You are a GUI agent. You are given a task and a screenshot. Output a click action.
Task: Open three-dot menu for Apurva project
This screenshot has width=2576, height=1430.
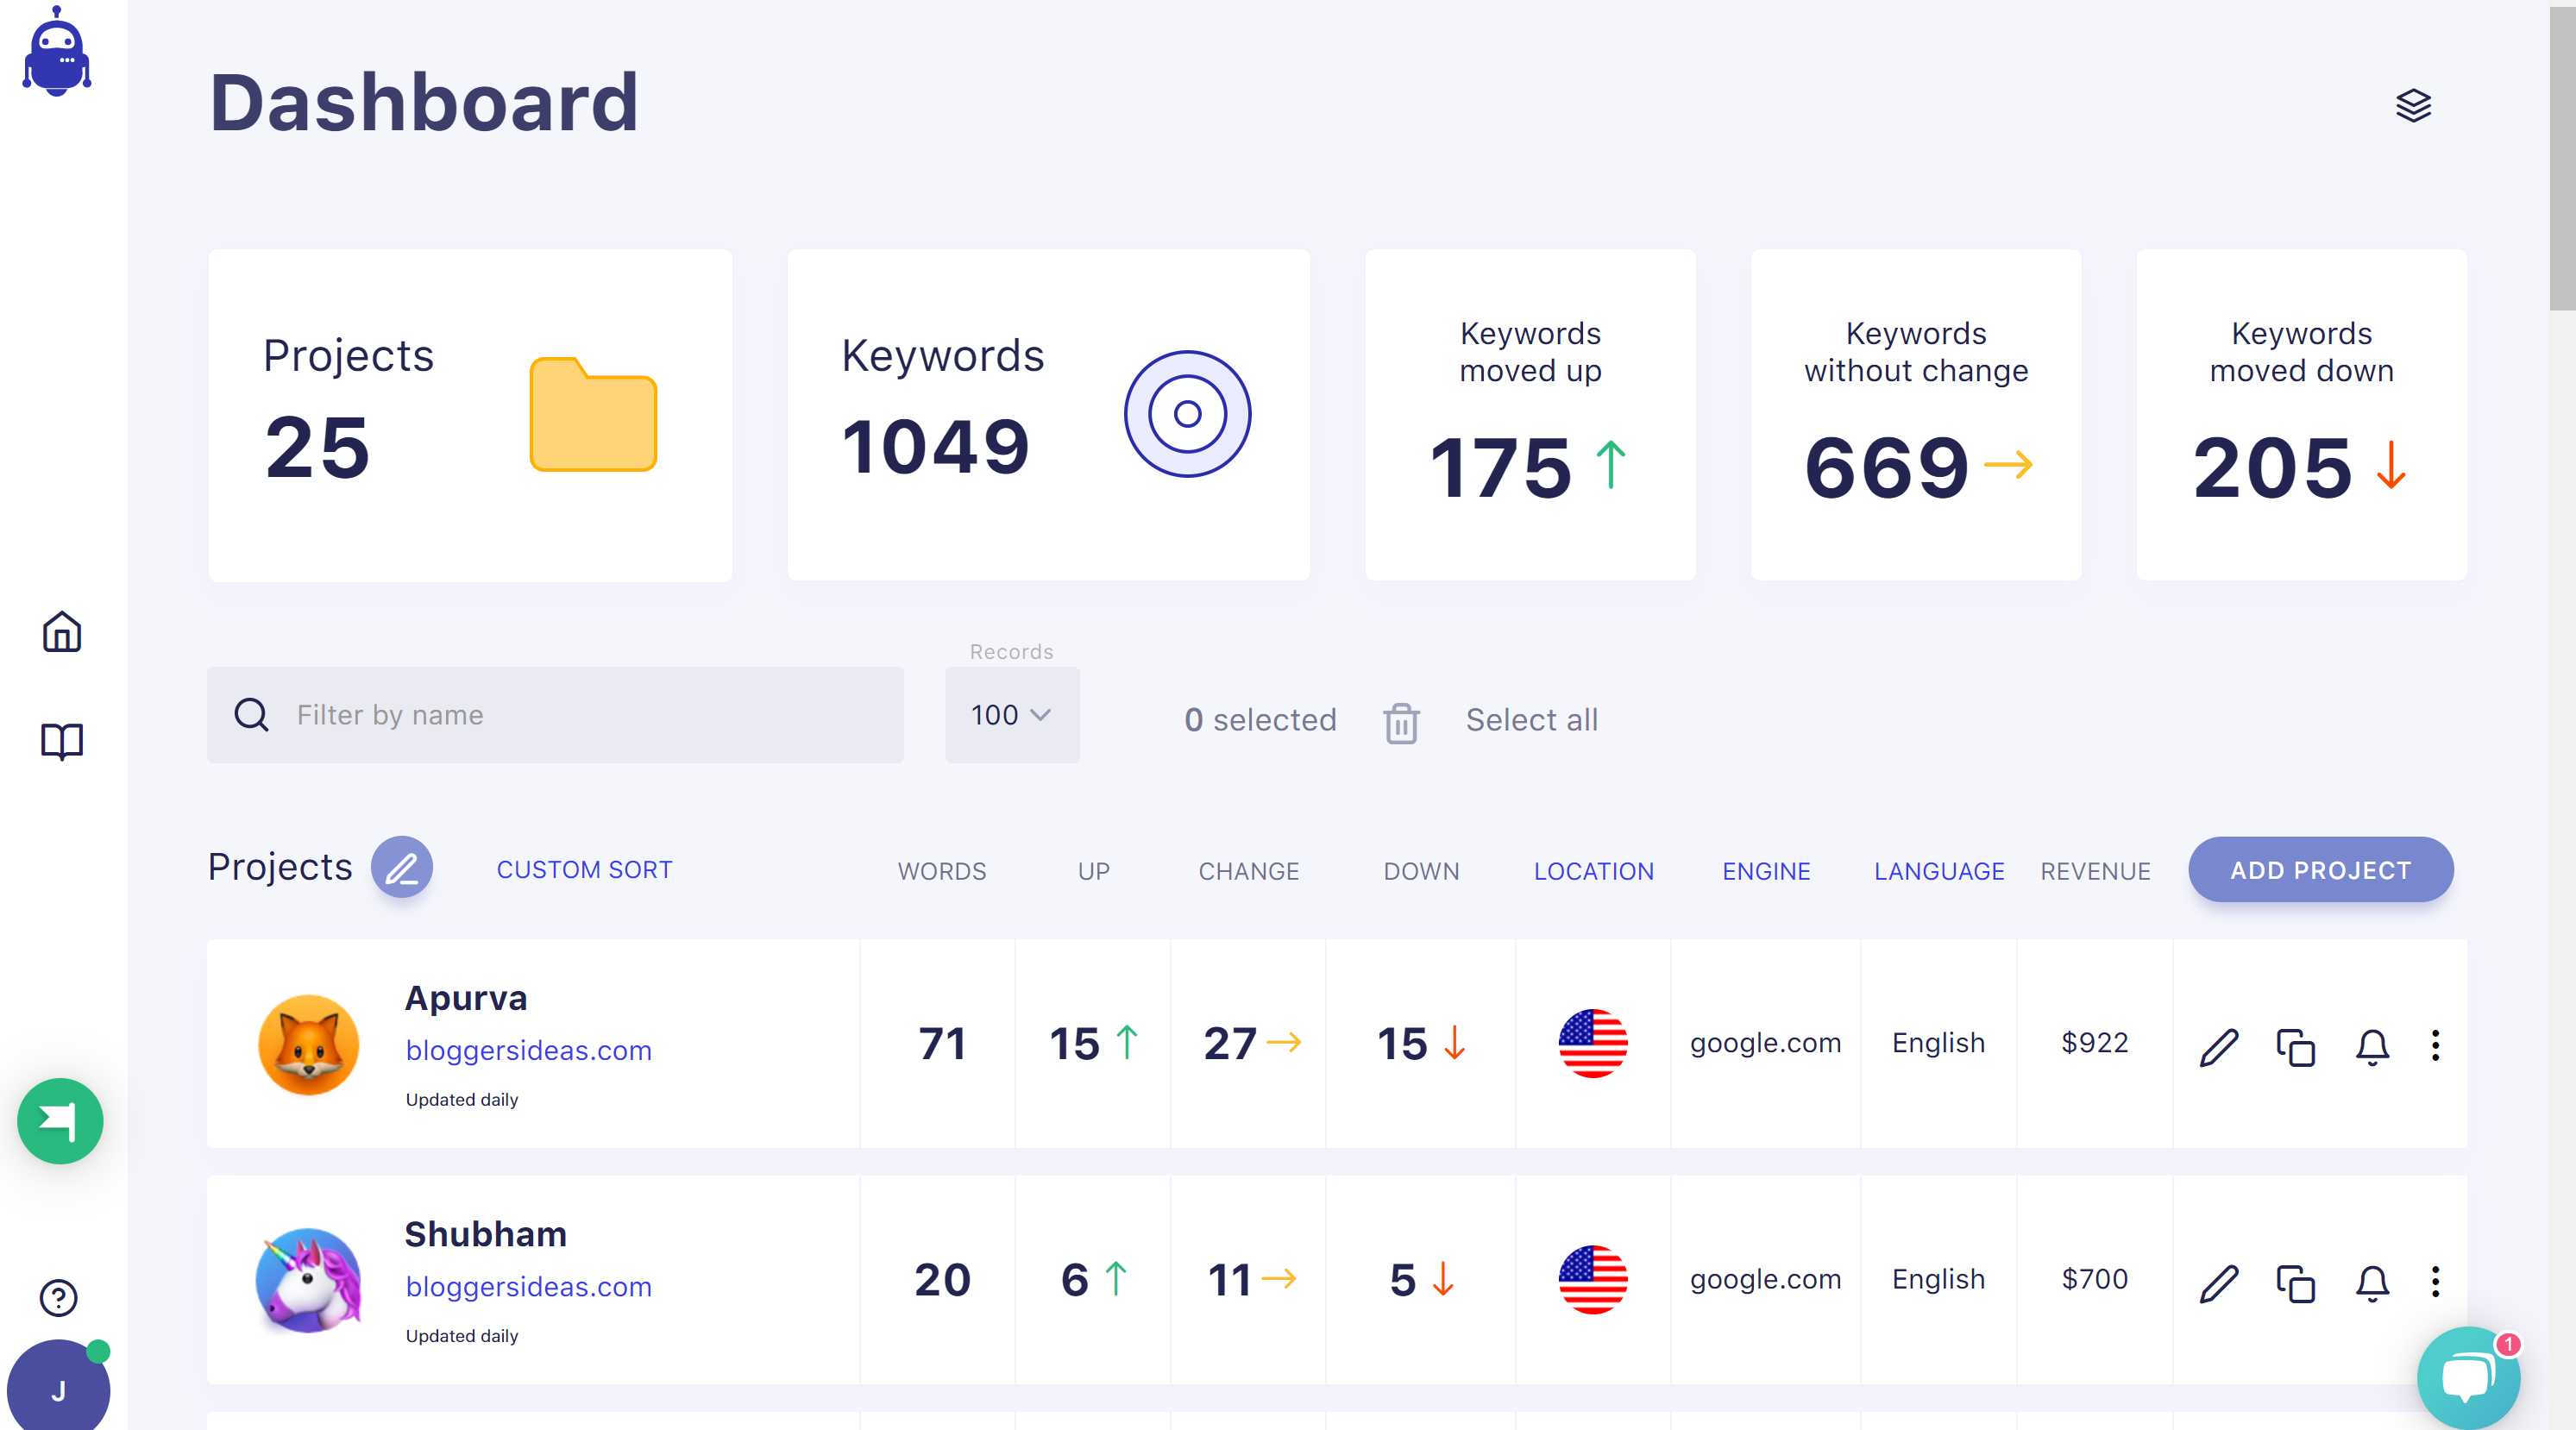[x=2435, y=1046]
